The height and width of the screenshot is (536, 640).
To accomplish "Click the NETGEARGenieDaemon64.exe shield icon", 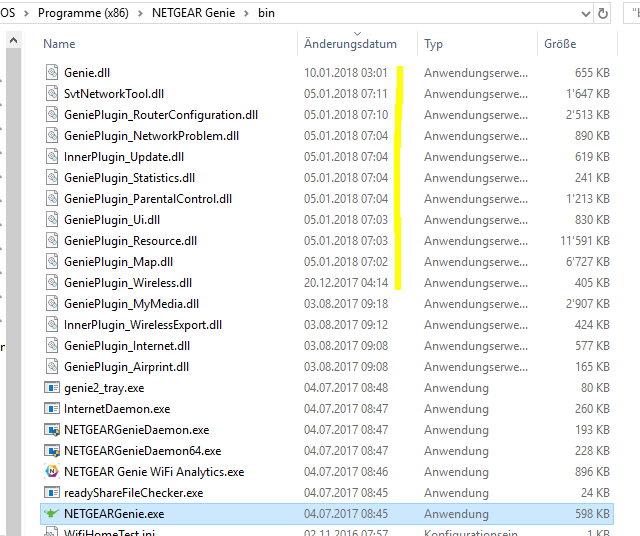I will coord(52,451).
